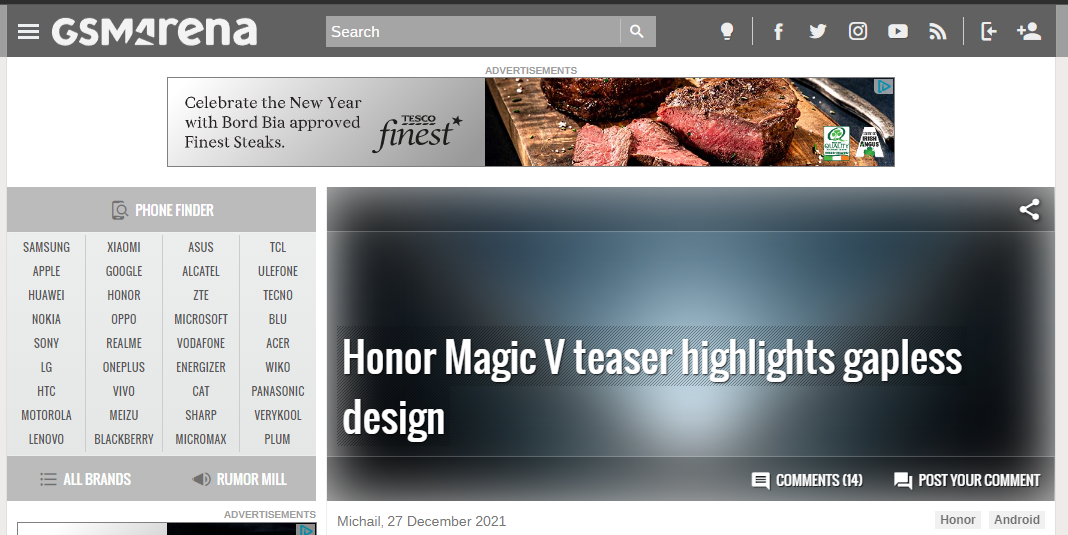Open Micromax brand page
Image resolution: width=1068 pixels, height=535 pixels.
(201, 439)
